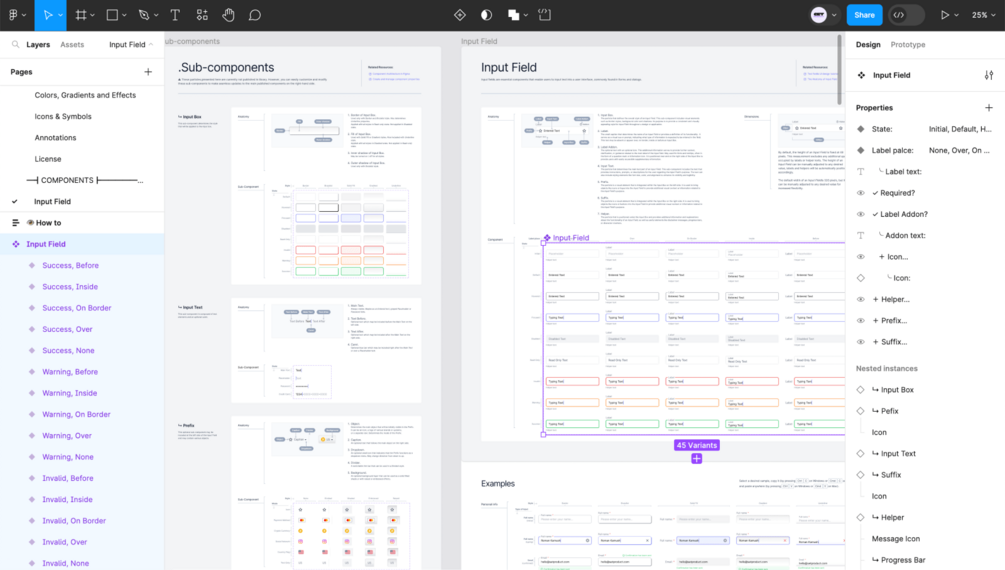Select the Comment tool
This screenshot has height=570, width=1005.
(x=254, y=15)
